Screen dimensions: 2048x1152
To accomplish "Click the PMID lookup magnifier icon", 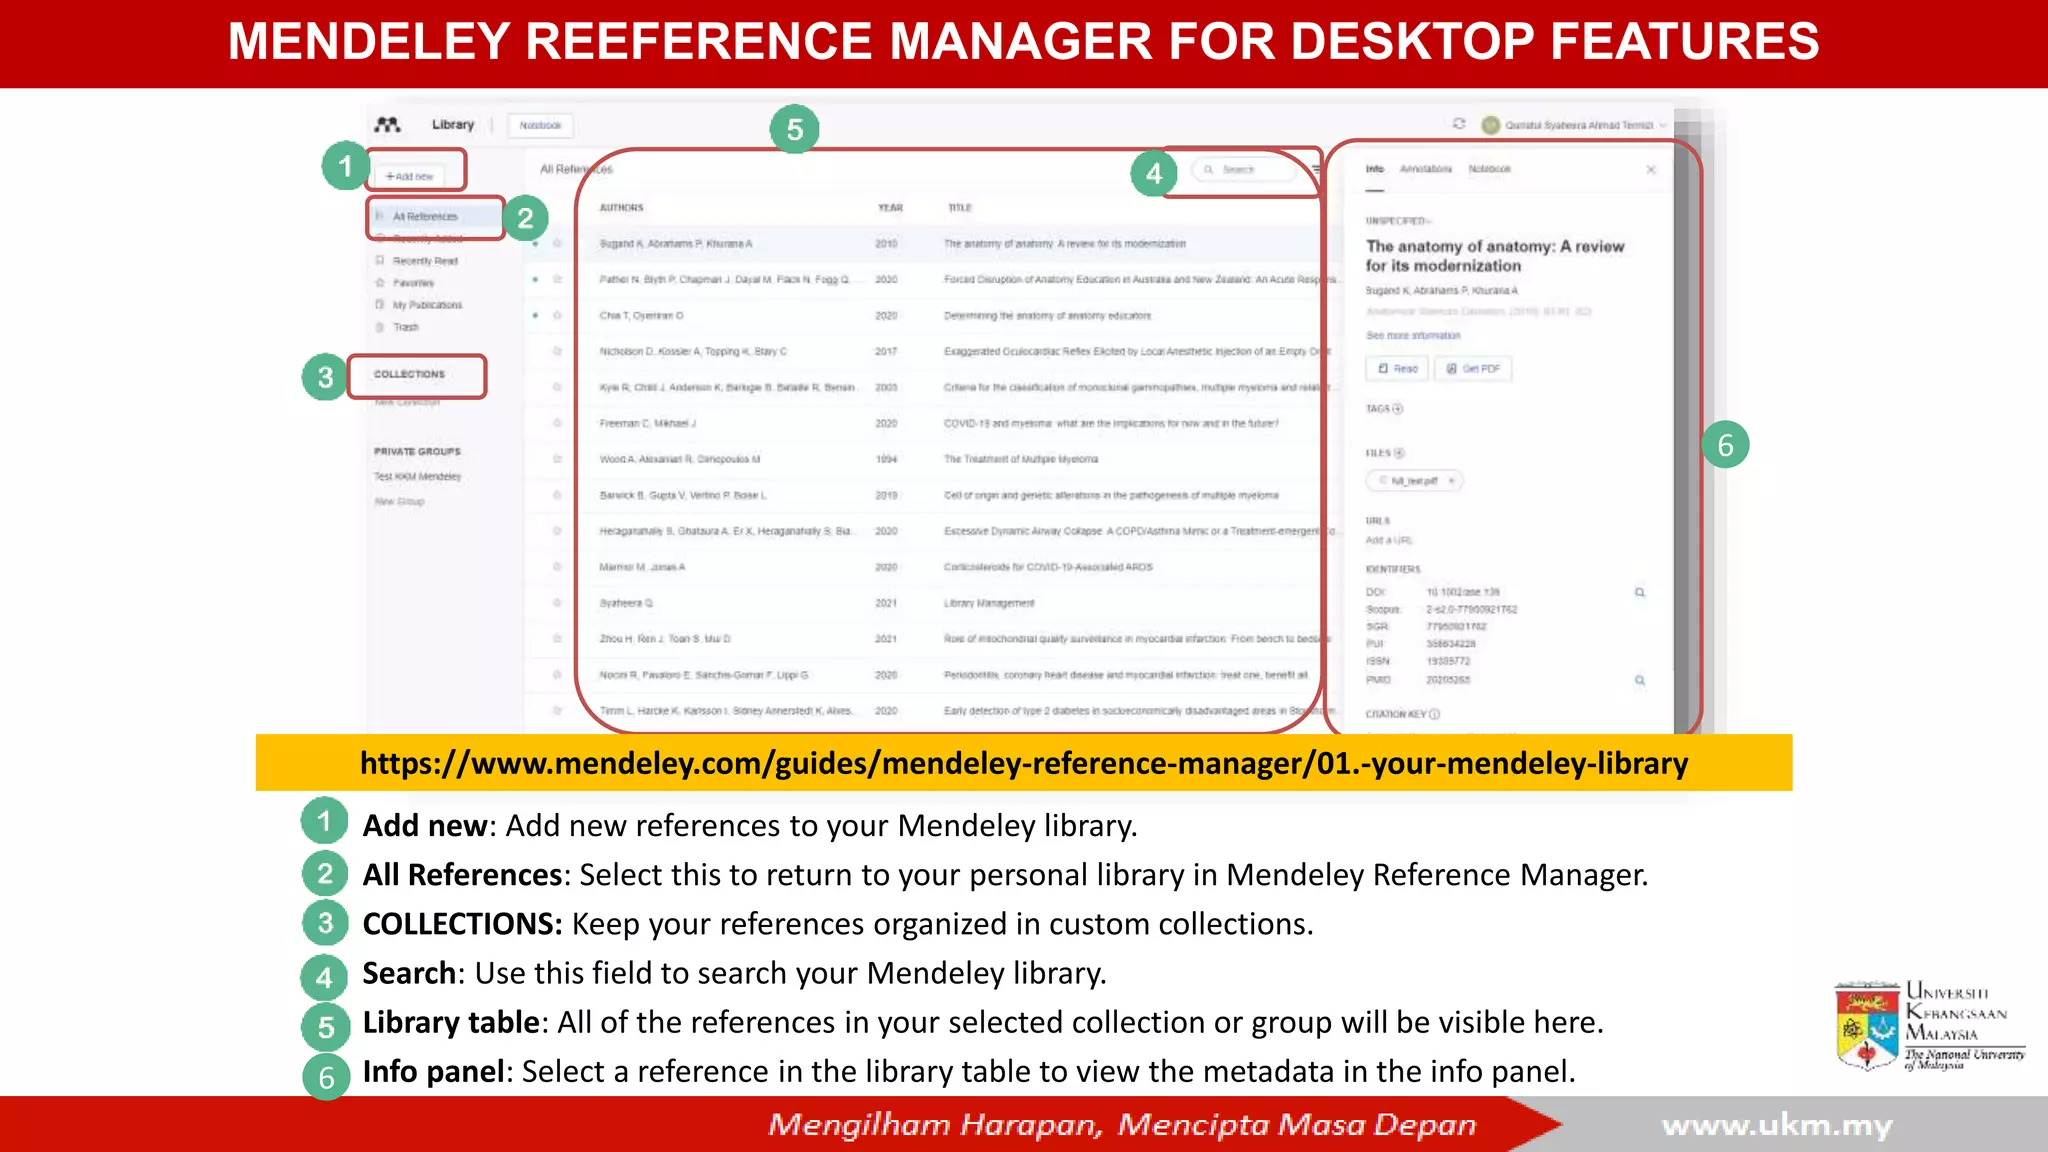I will click(x=1640, y=680).
